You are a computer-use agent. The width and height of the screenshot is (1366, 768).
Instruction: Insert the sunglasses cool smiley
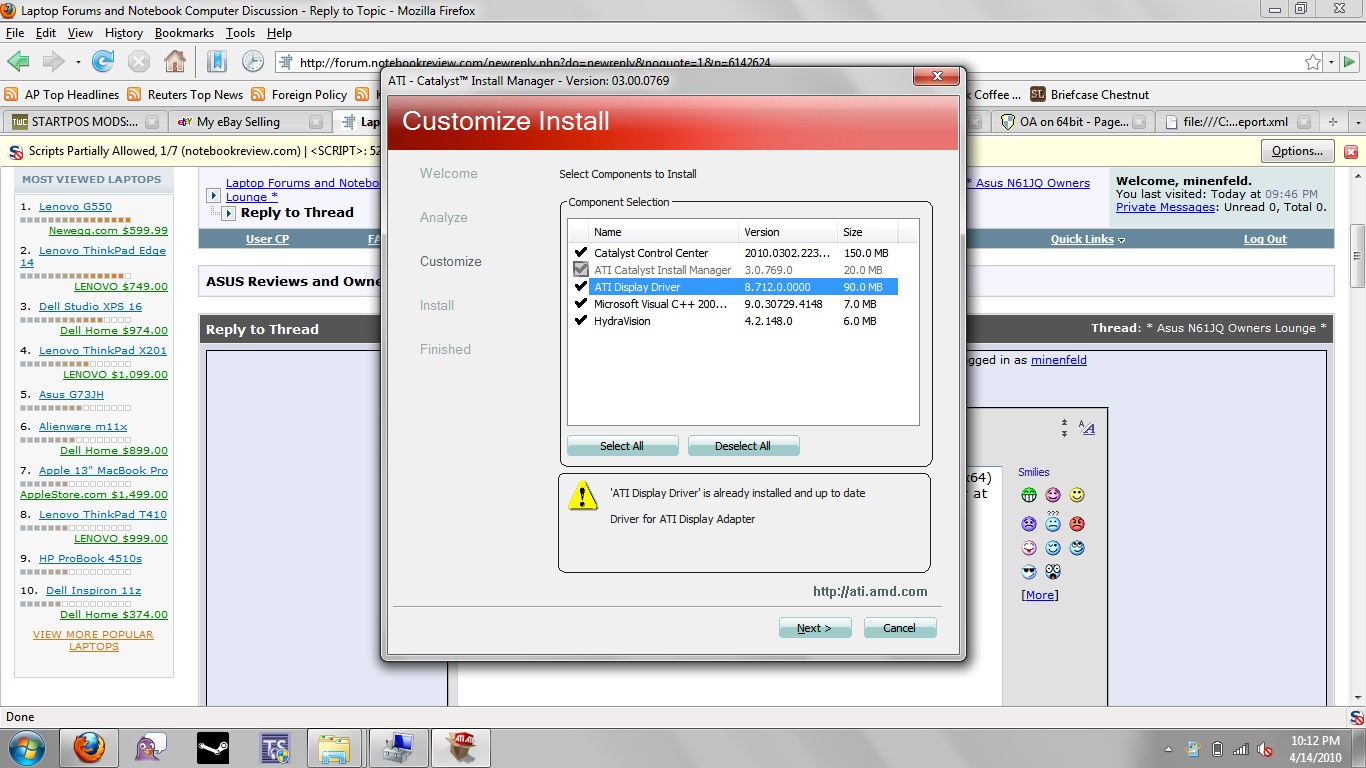pos(1029,572)
